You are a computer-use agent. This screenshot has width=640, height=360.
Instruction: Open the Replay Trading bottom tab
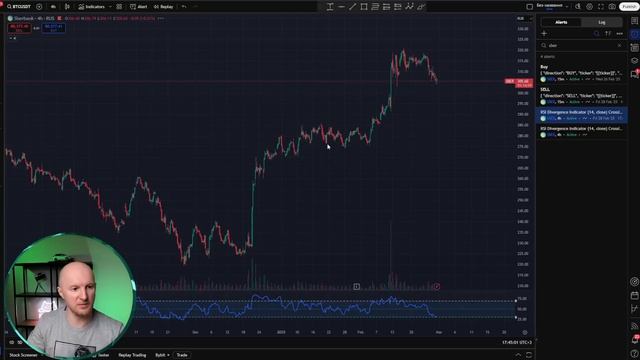(132, 355)
